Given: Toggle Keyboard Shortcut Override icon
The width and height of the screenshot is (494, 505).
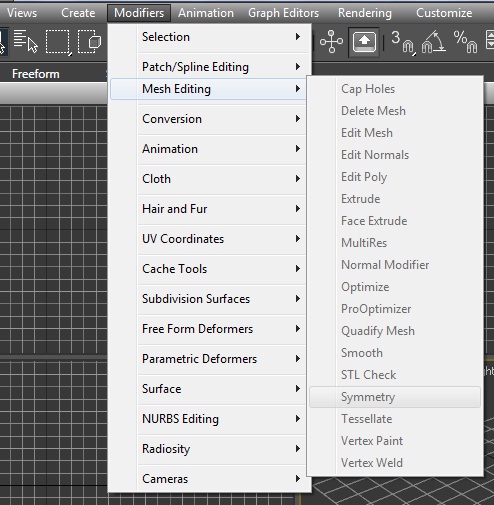Looking at the screenshot, I should 364,42.
